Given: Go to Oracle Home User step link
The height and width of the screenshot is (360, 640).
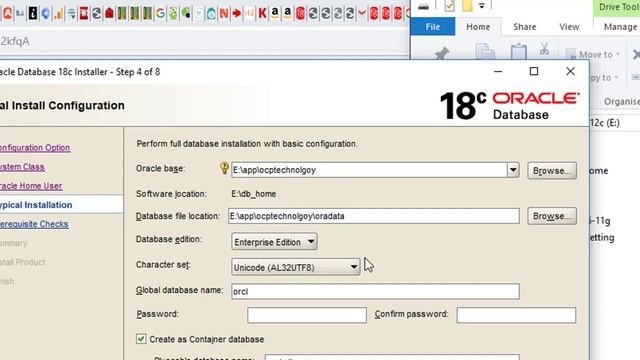Looking at the screenshot, I should [x=31, y=186].
